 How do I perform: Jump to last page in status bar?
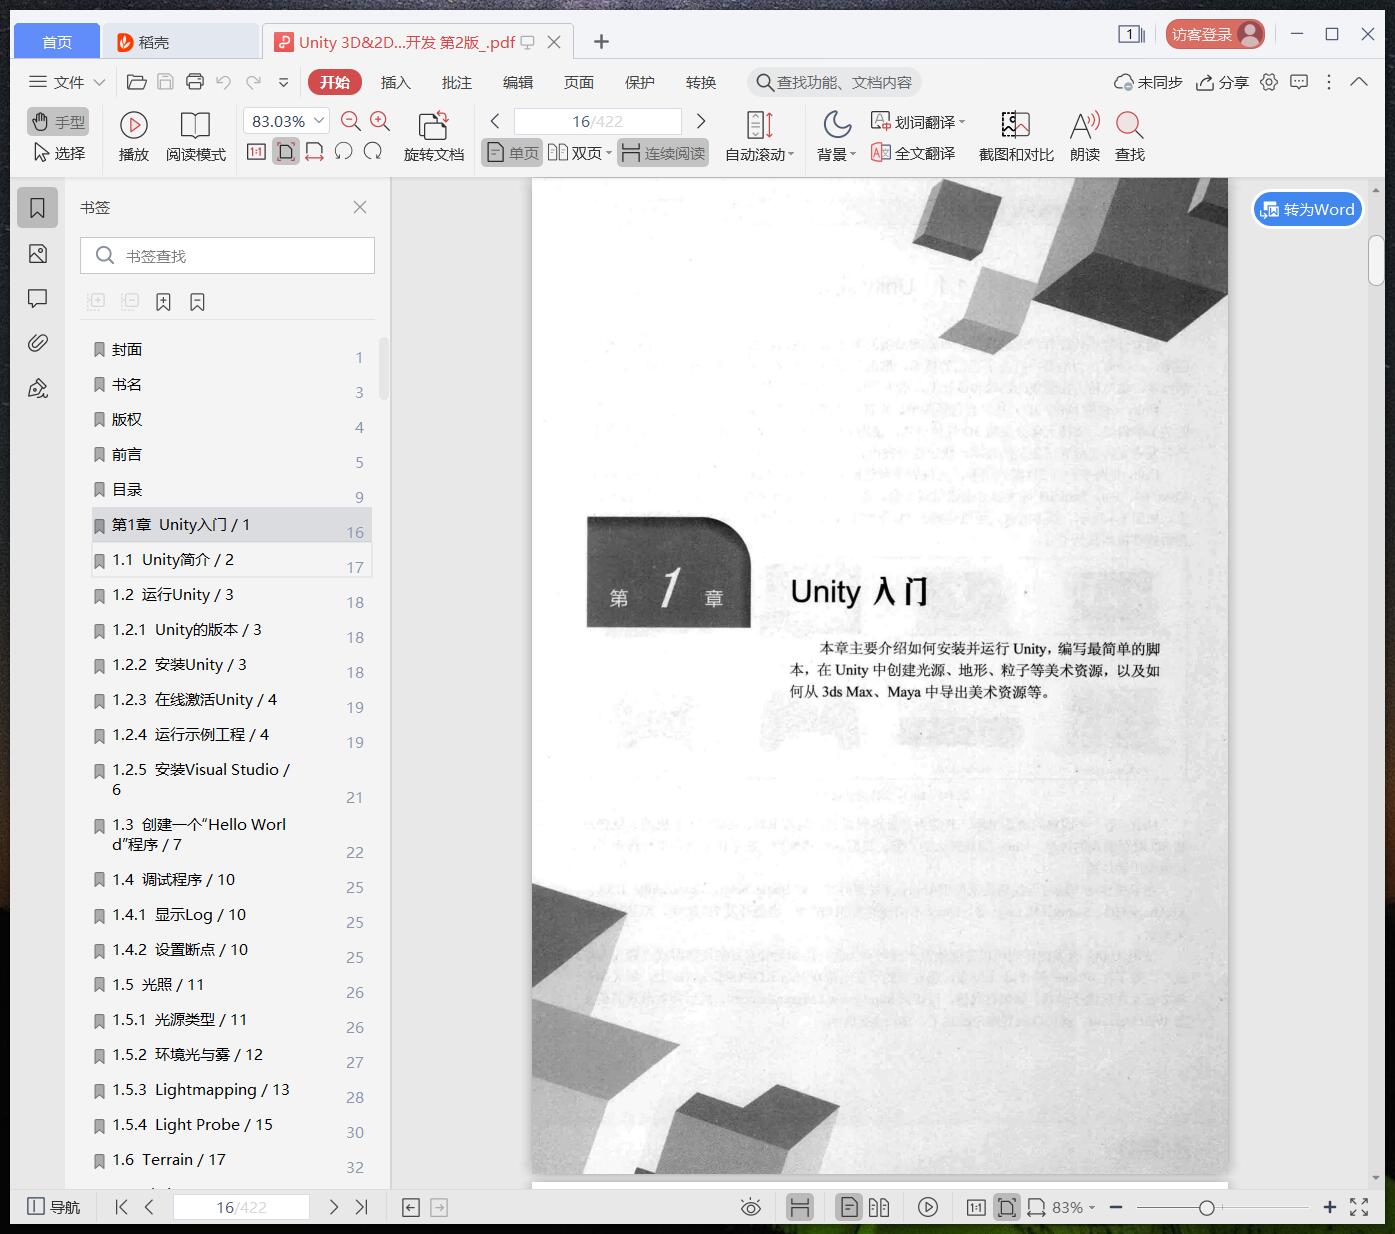tap(362, 1207)
